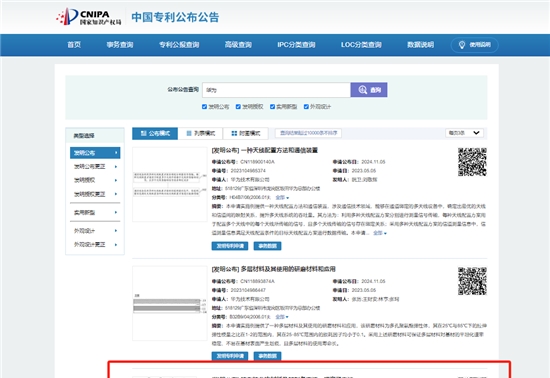Click 事务数据 button under multilayer material patent
Image resolution: width=550 pixels, height=378 pixels.
point(267,356)
